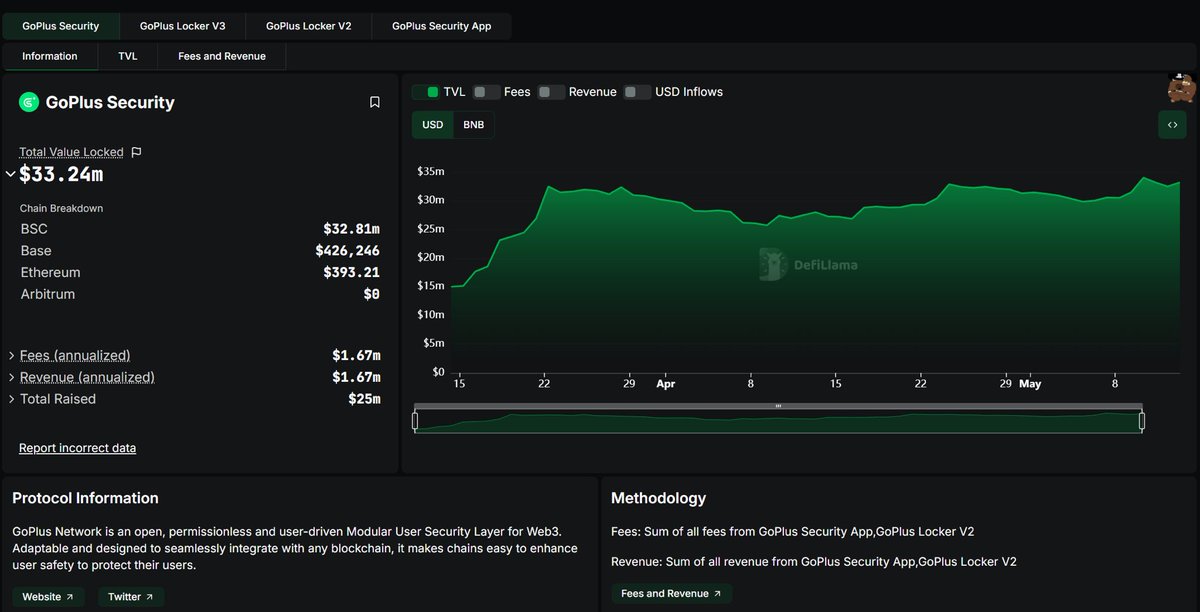
Task: Click the llama avatar in the top corner
Action: pyautogui.click(x=1182, y=88)
